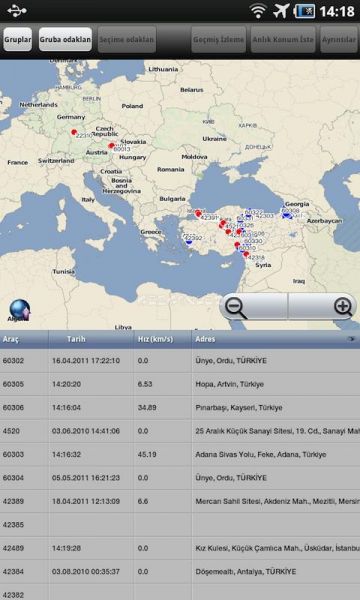Open the Gruplar button
This screenshot has height=600, width=360.
[18, 39]
